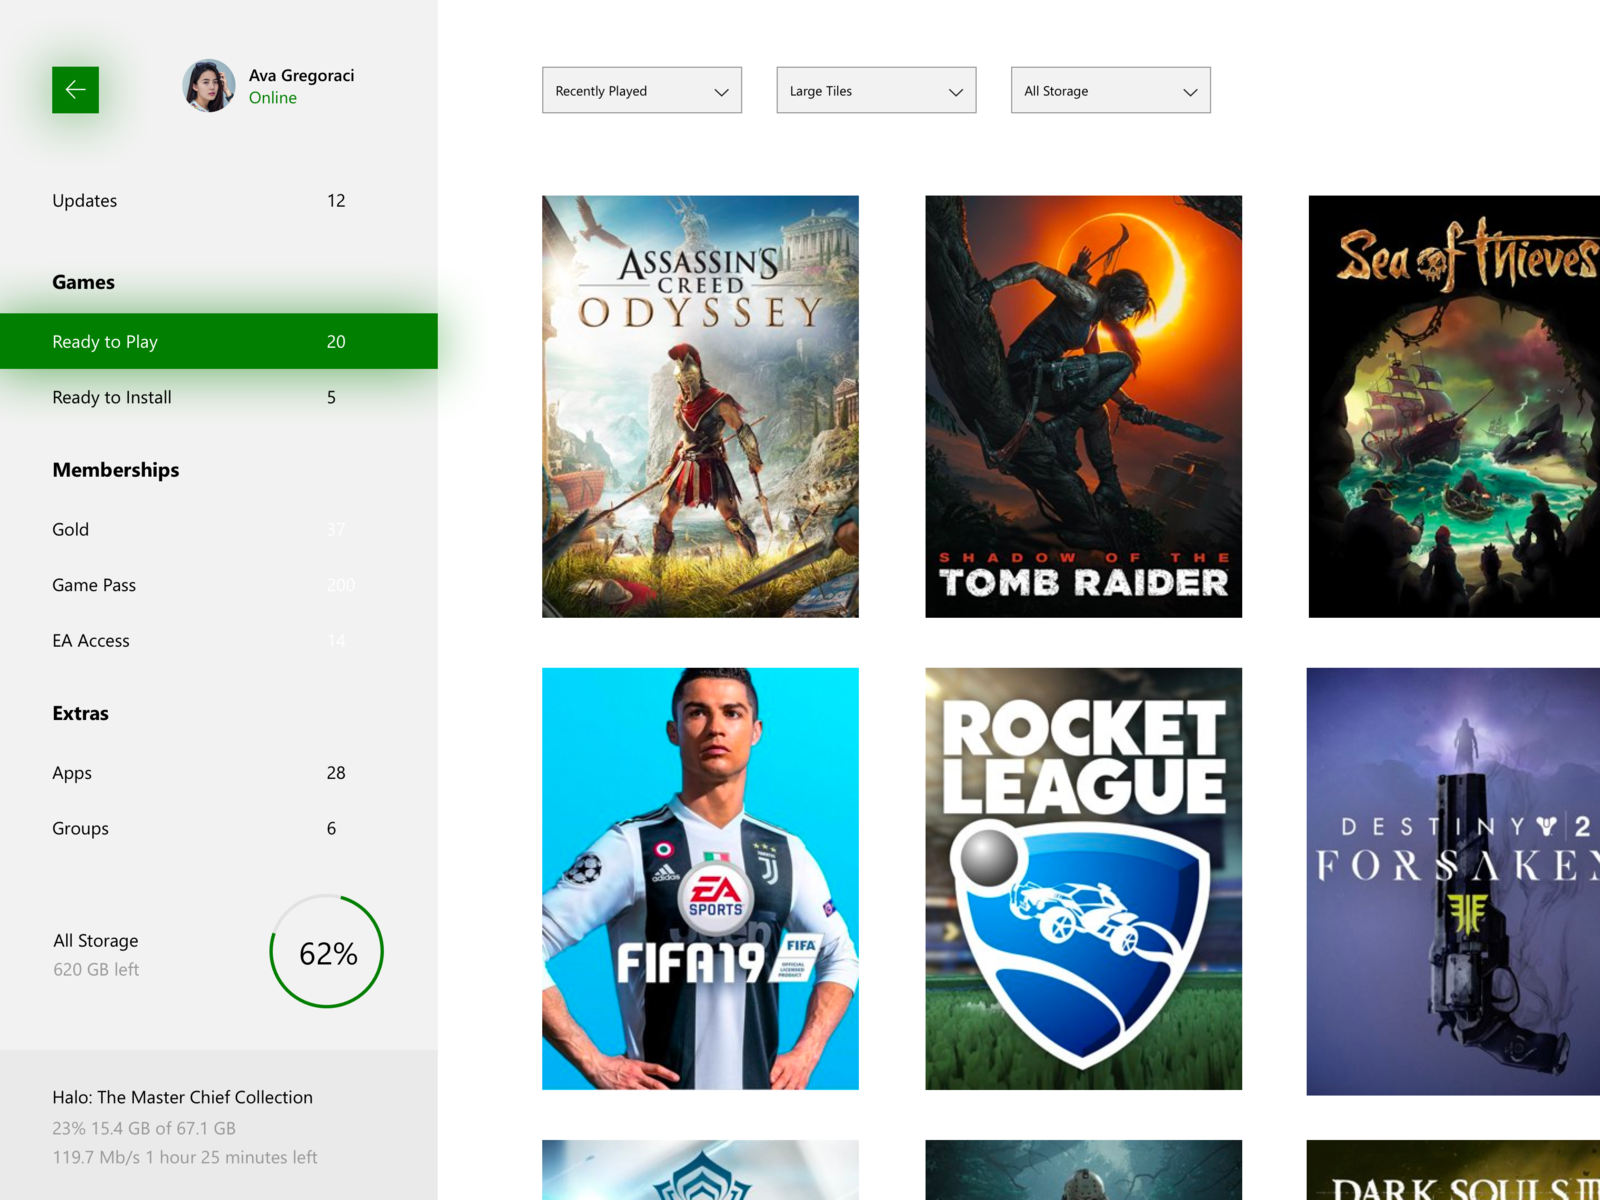This screenshot has width=1600, height=1200.
Task: Click the back arrow button
Action: pos(75,89)
